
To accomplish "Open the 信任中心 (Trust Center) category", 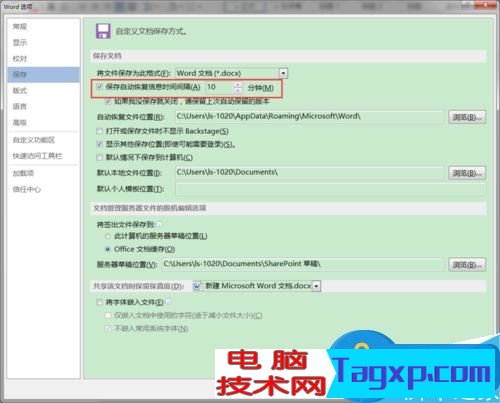I will [x=27, y=189].
